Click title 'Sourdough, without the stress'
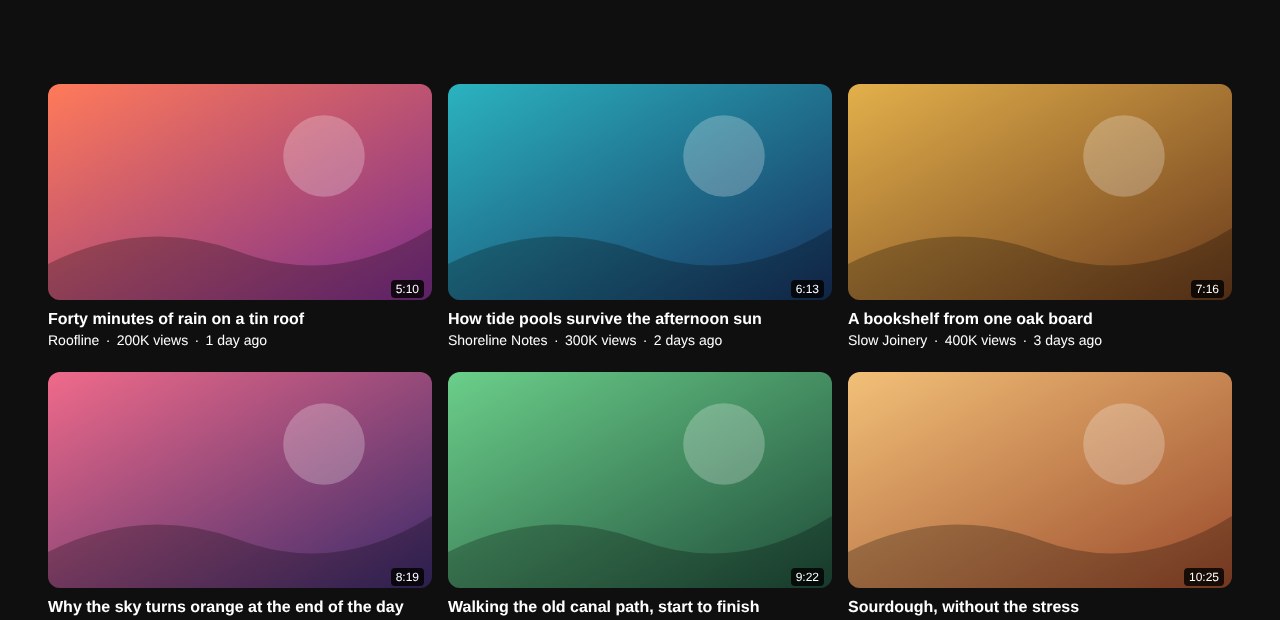 (x=964, y=607)
